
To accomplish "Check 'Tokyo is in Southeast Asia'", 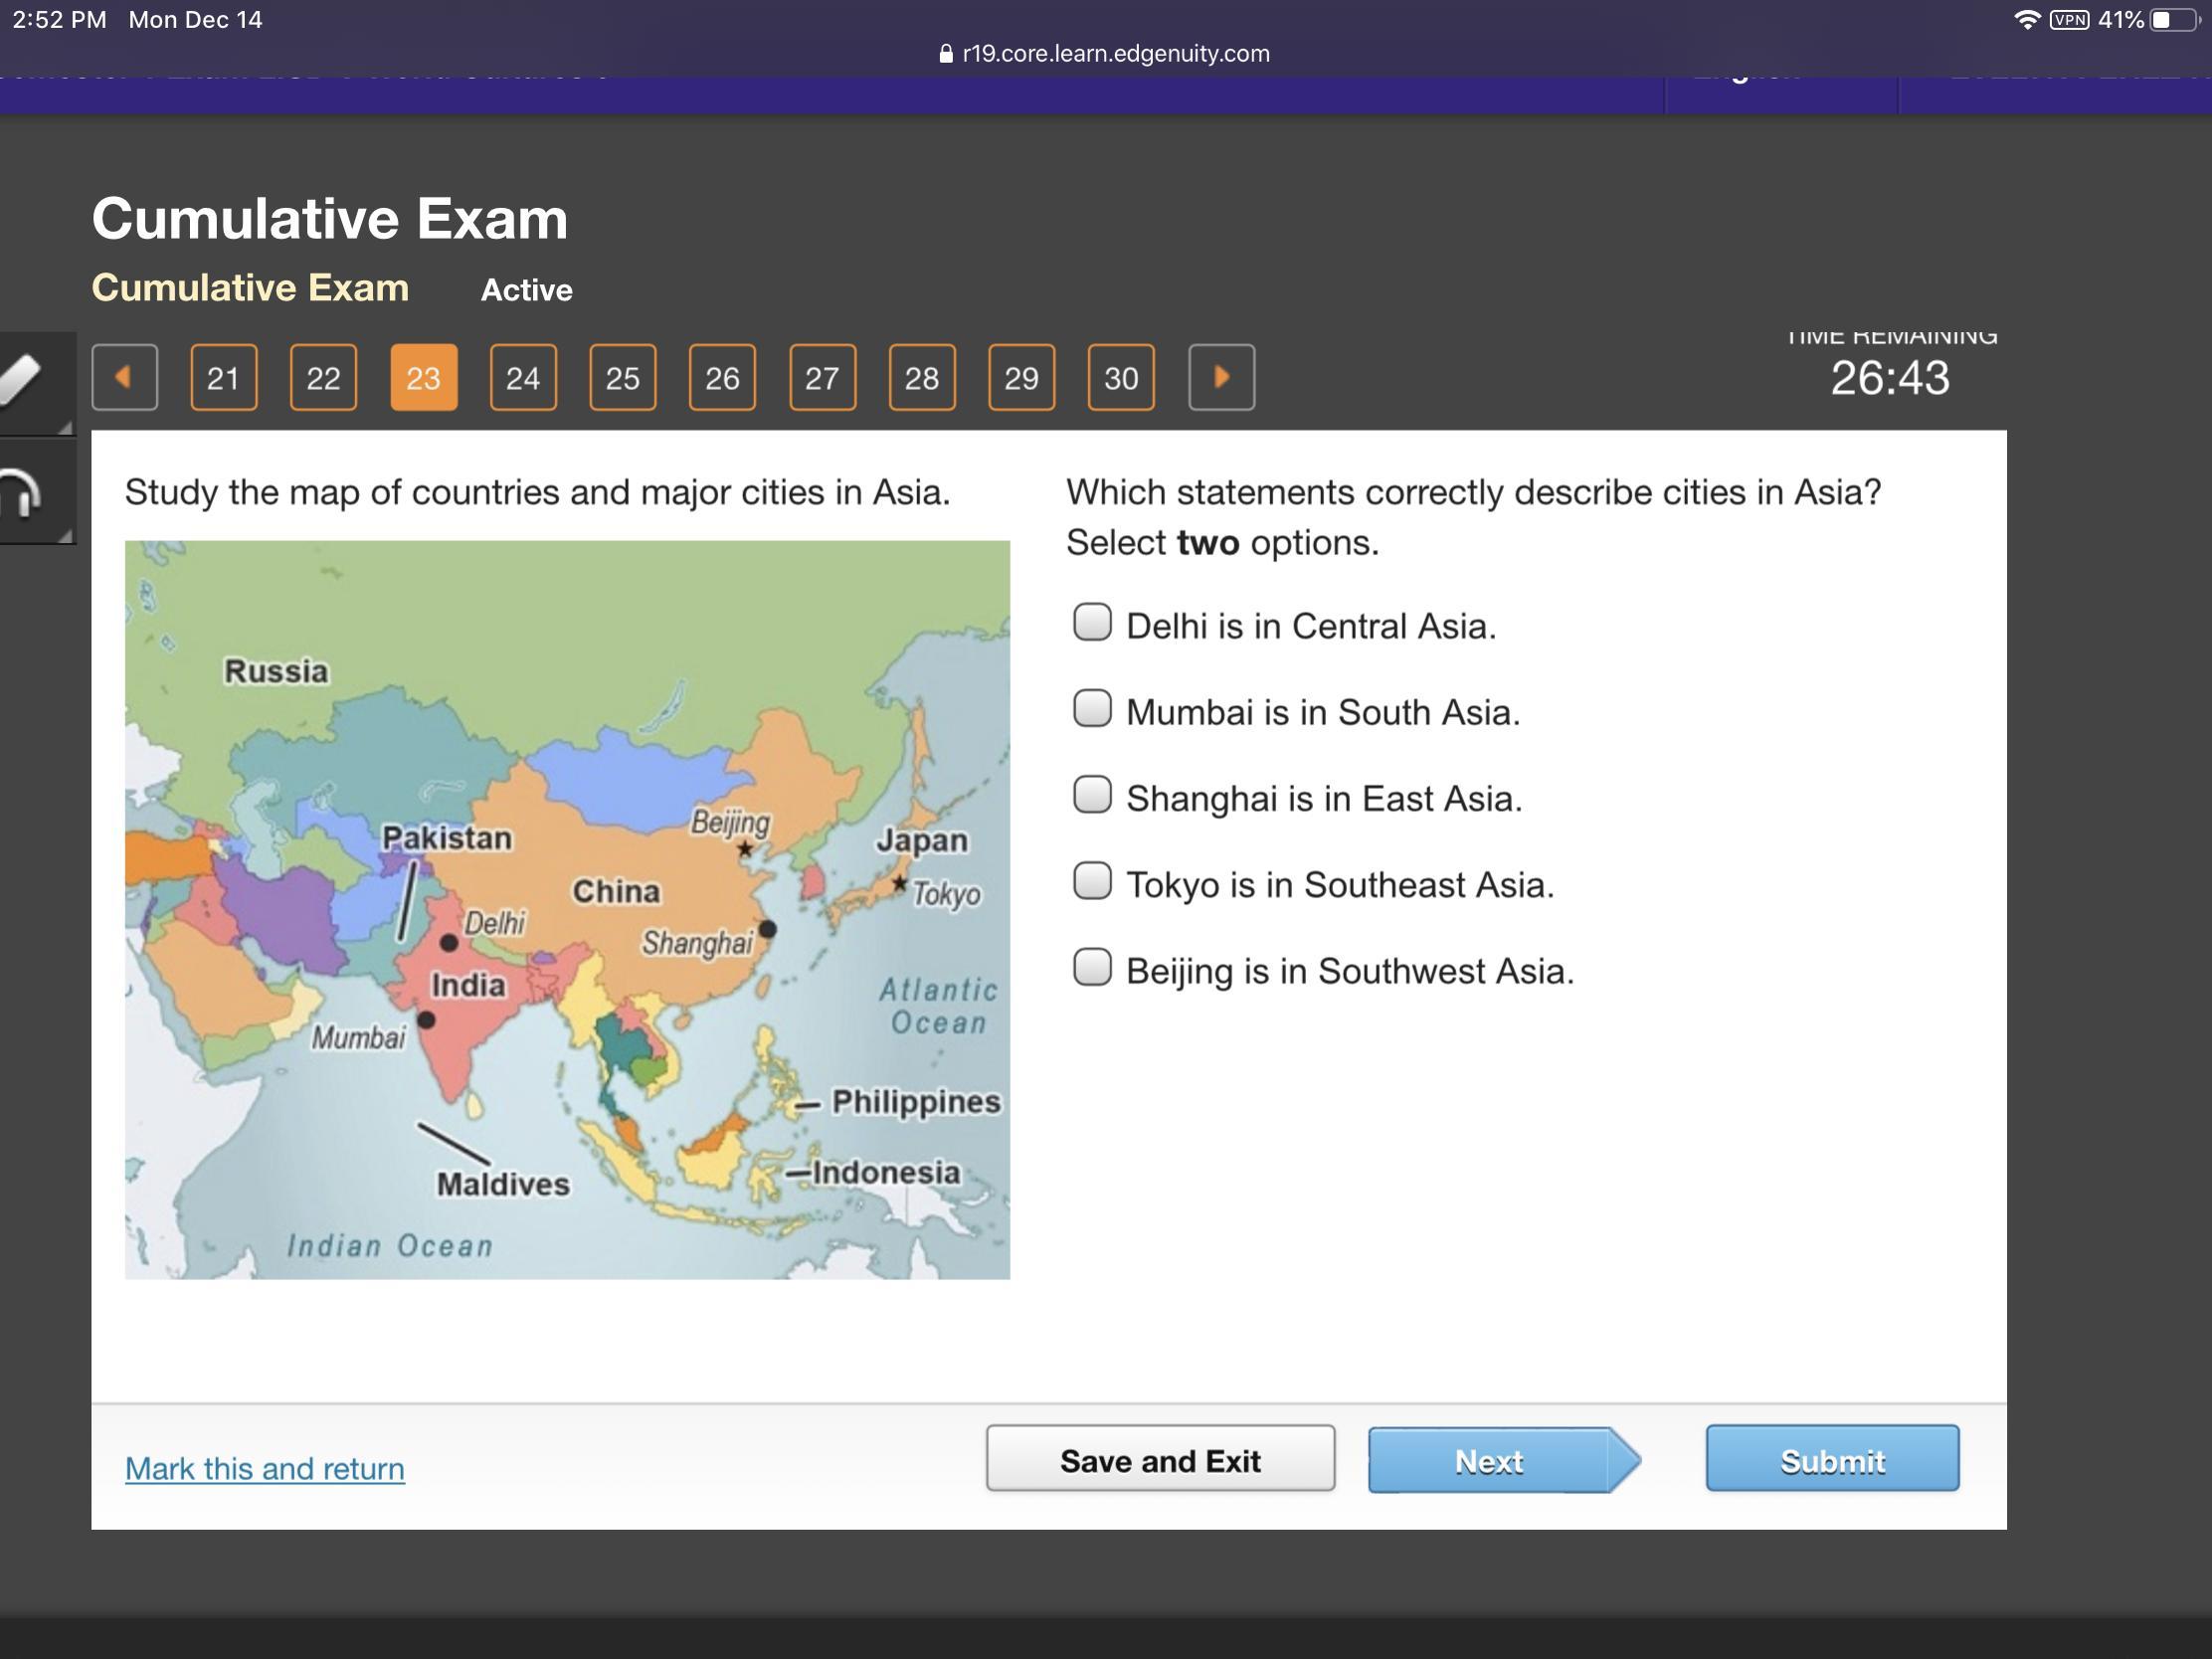I will 1091,881.
